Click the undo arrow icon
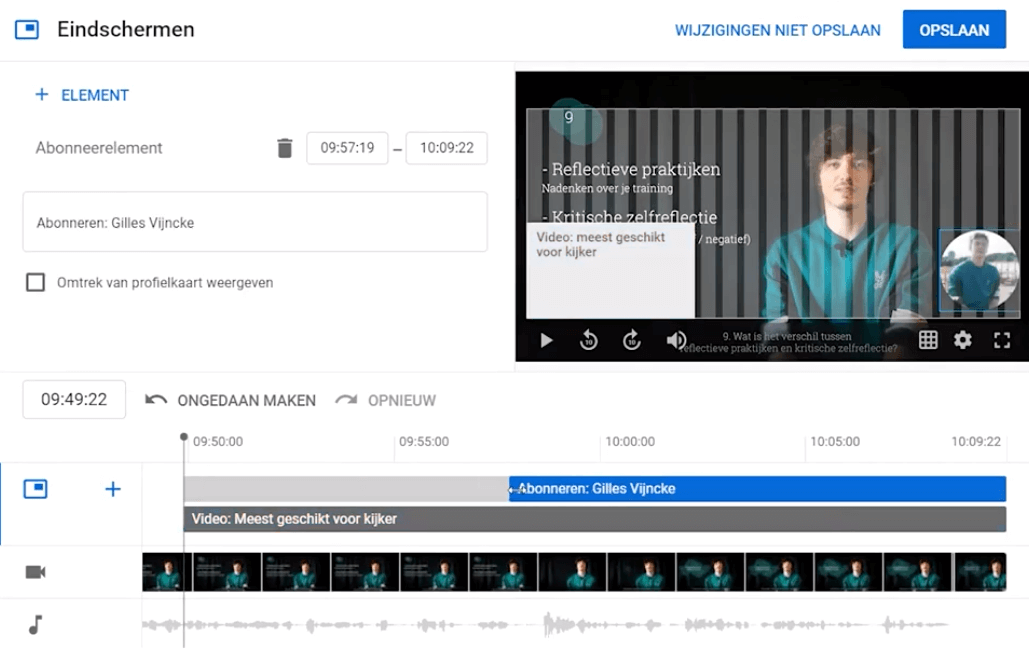The image size is (1029, 650). [x=156, y=399]
